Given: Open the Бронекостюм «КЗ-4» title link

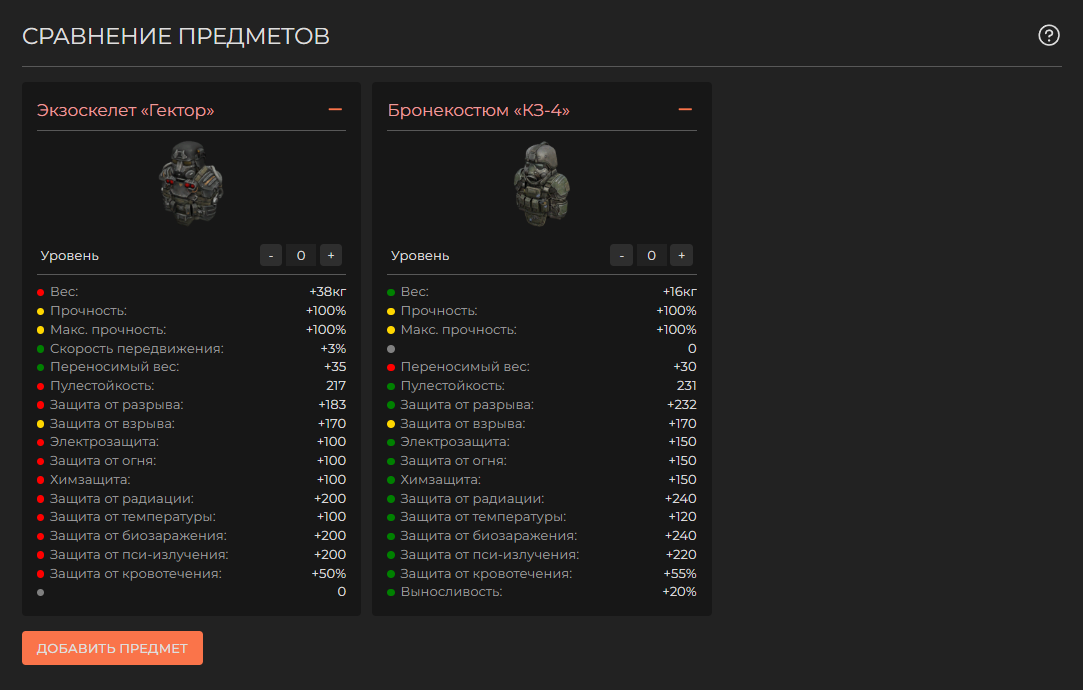Looking at the screenshot, I should (x=479, y=110).
